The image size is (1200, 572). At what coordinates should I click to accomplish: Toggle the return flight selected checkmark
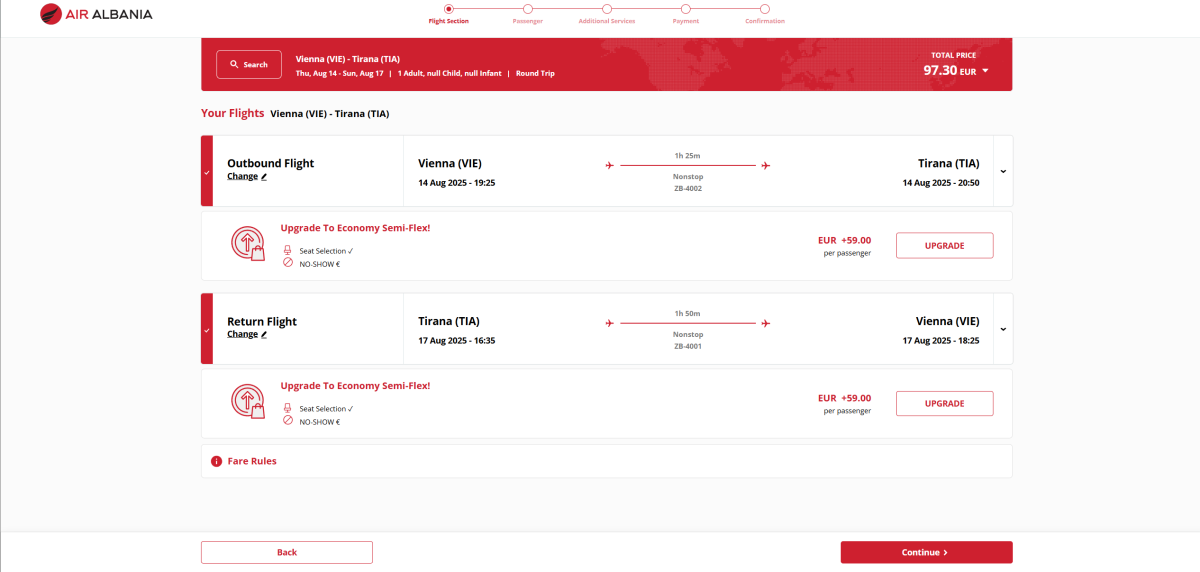tap(207, 329)
